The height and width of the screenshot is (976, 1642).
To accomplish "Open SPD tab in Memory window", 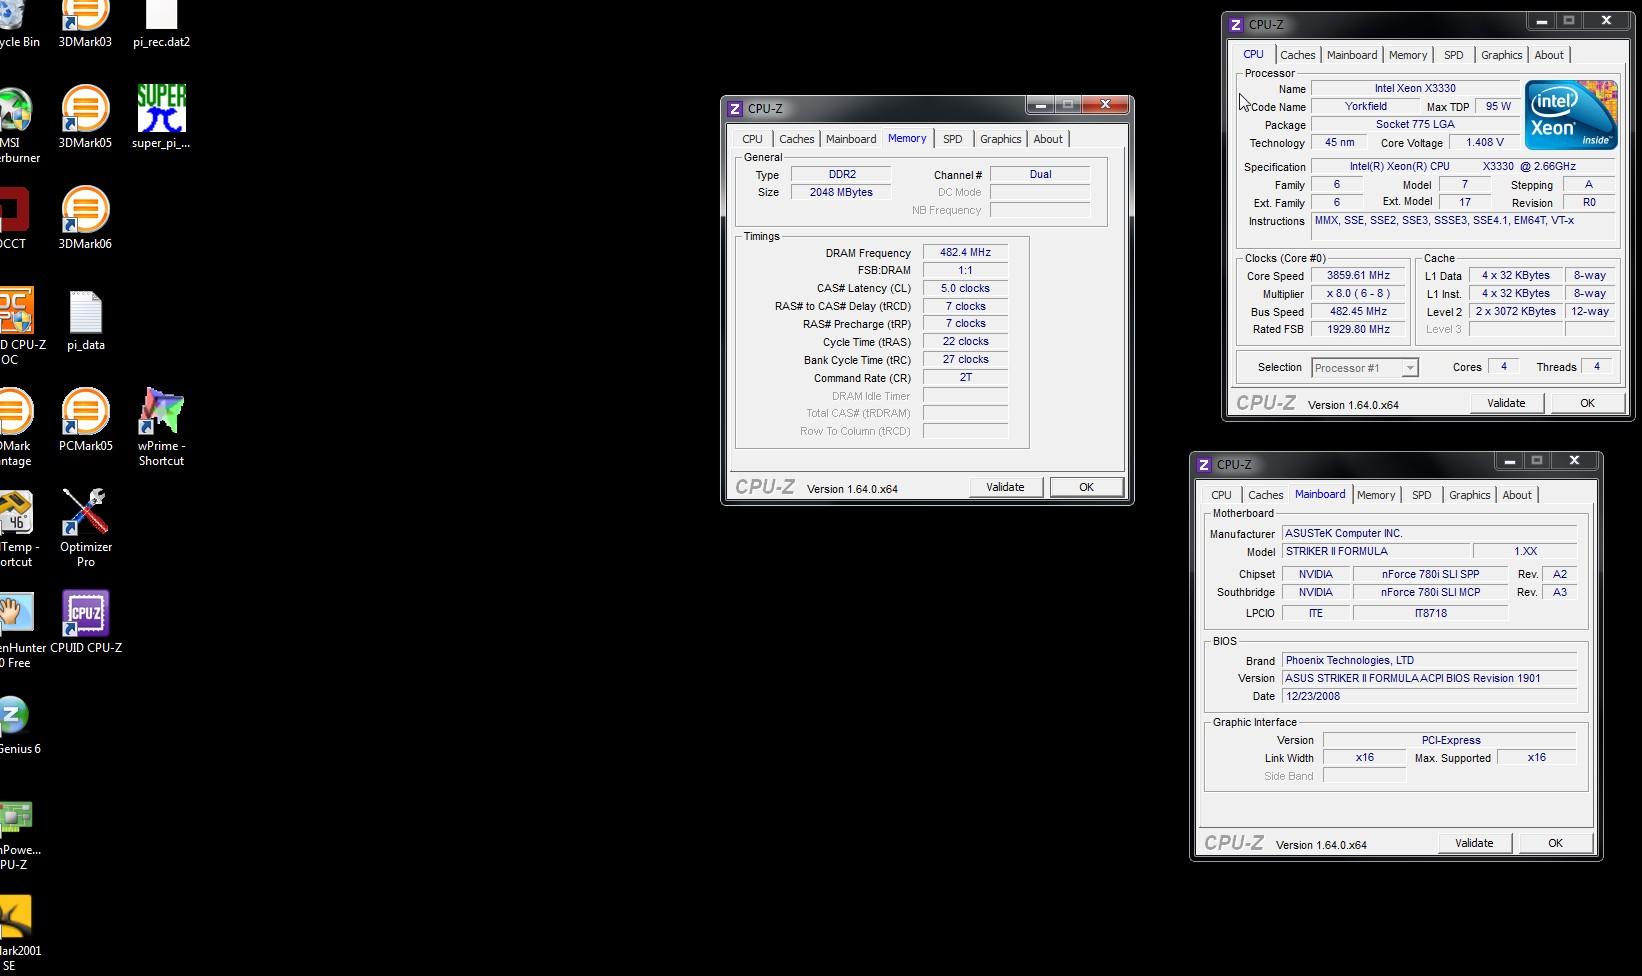I will (x=952, y=139).
